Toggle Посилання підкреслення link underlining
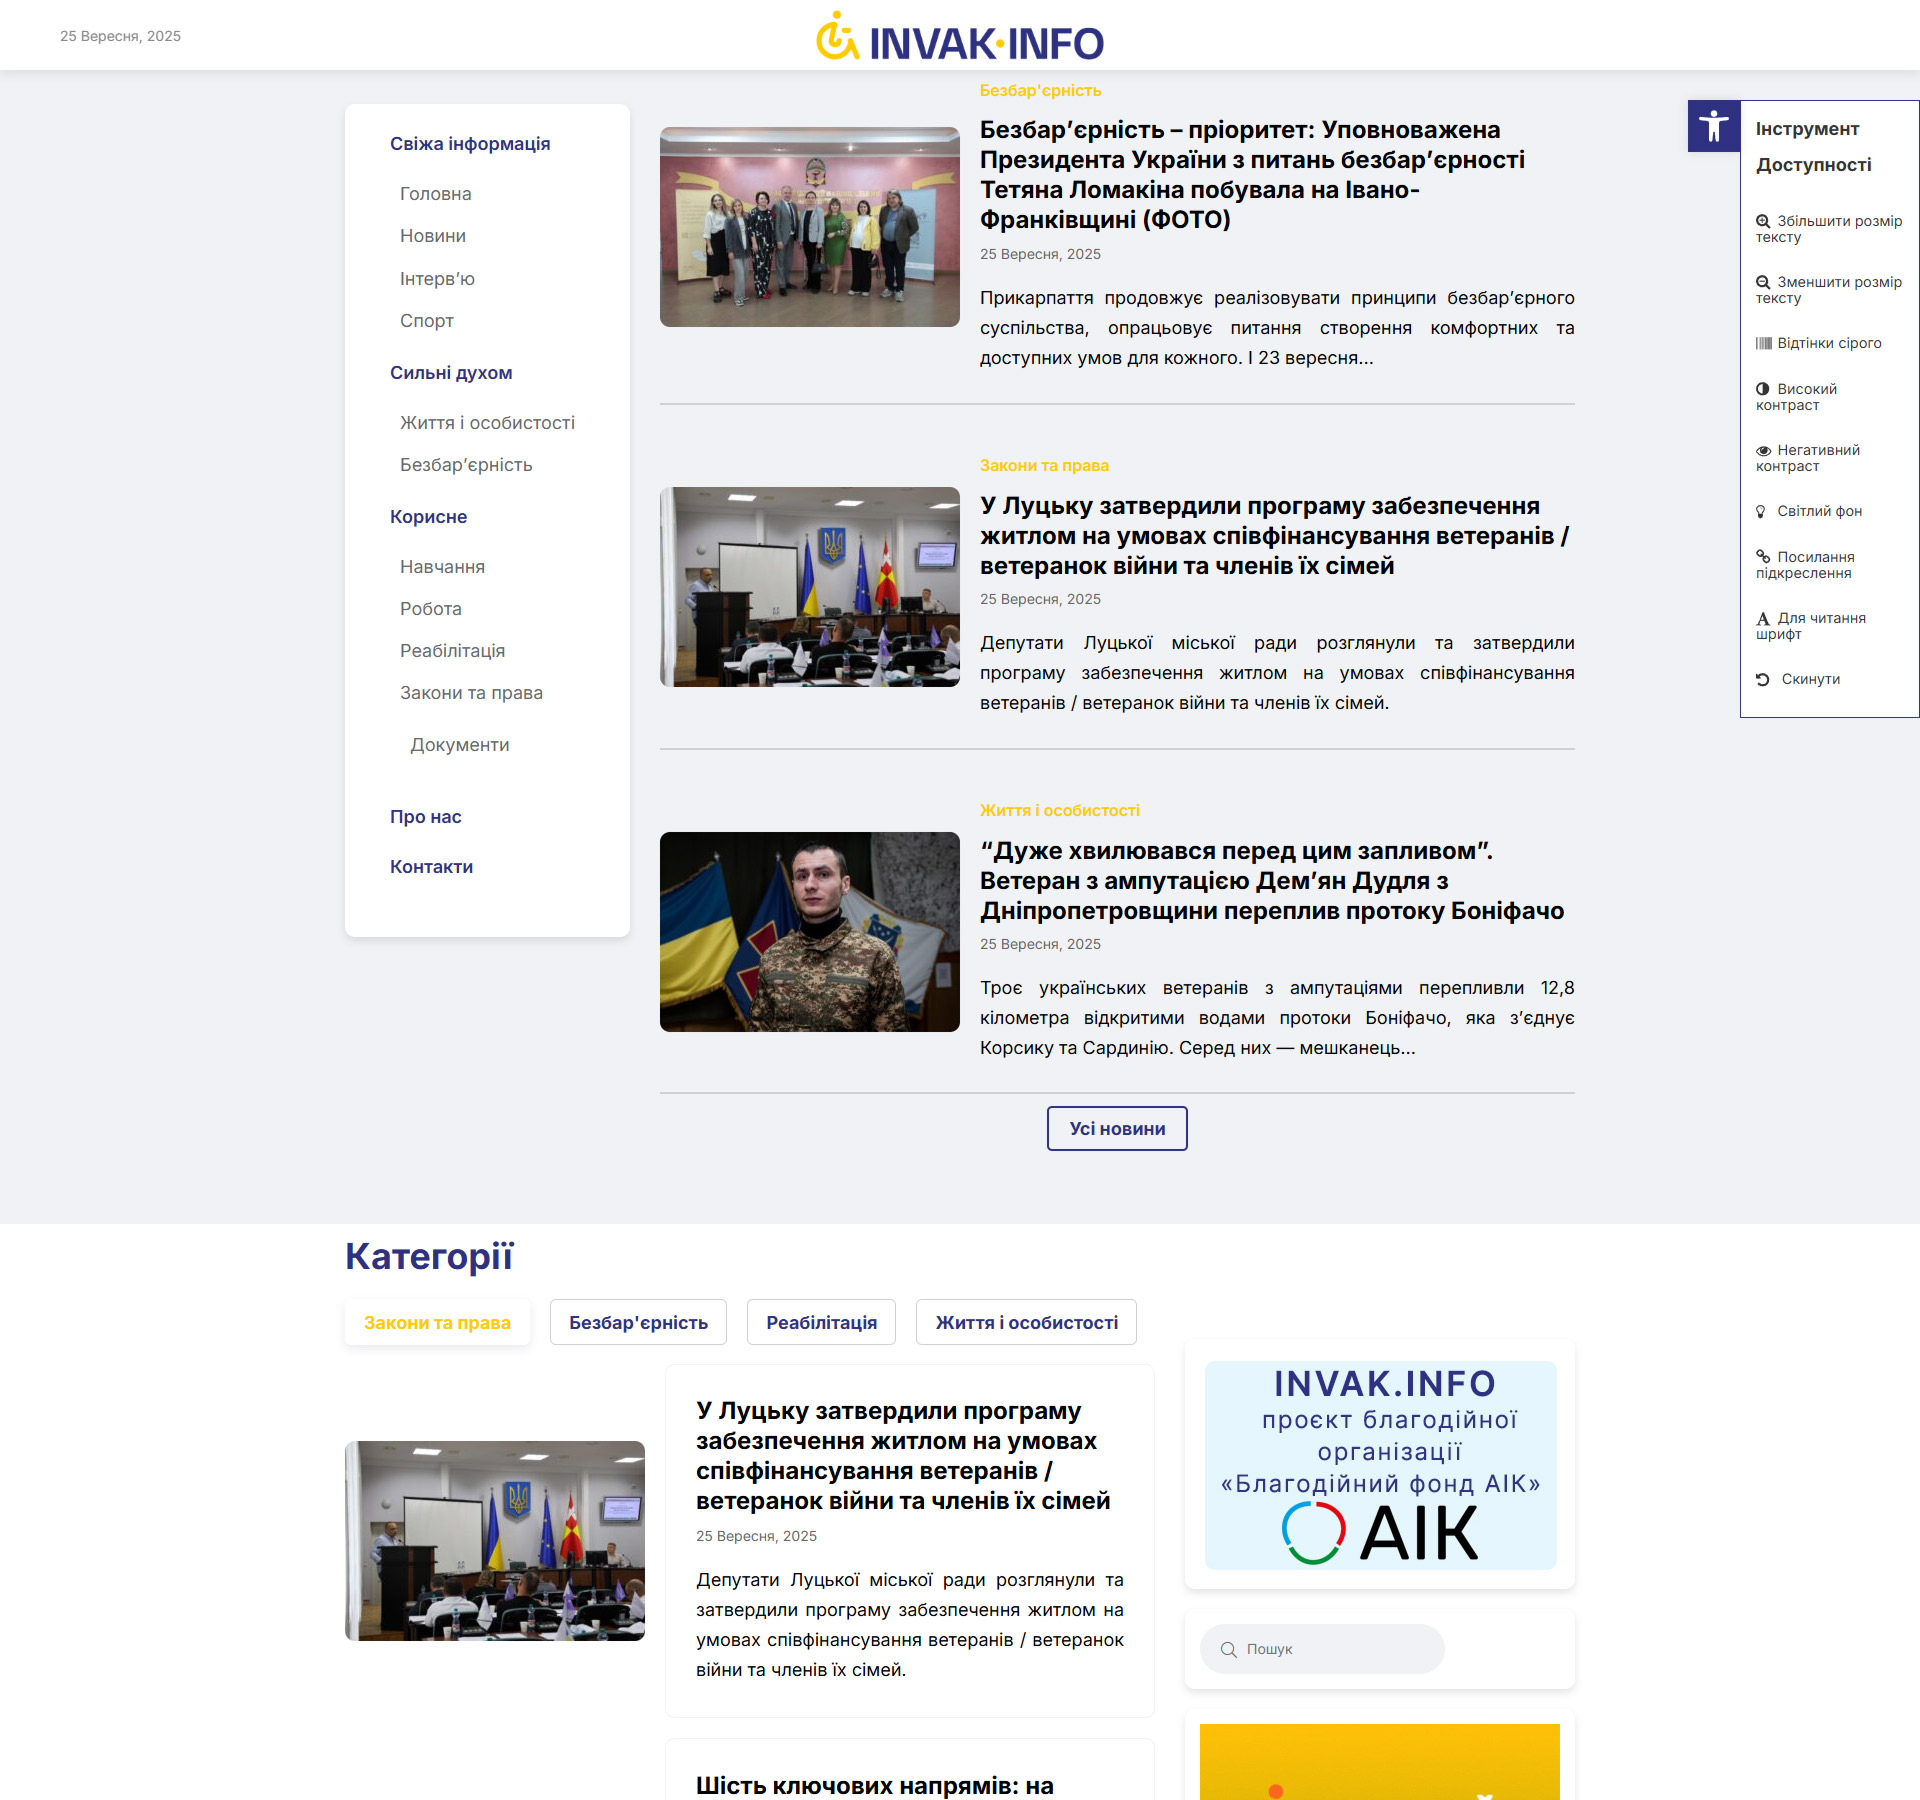 (x=1805, y=565)
